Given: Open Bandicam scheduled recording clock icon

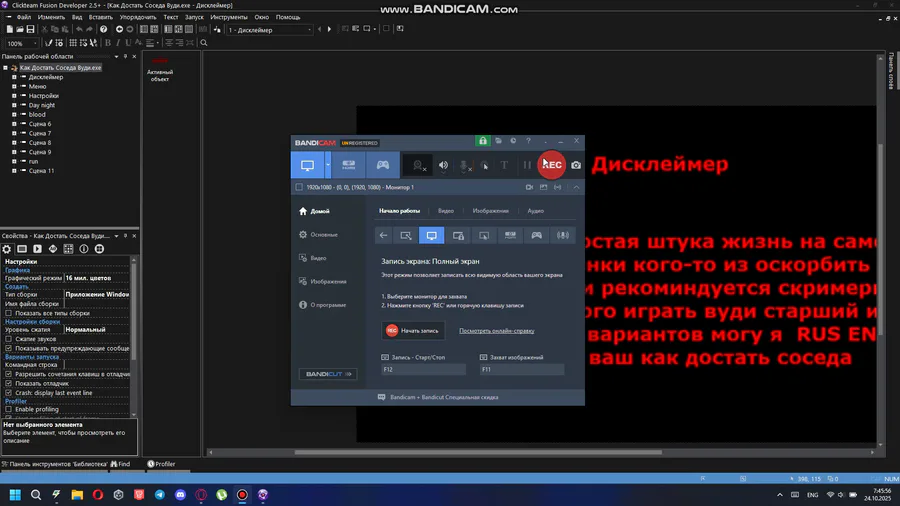Looking at the screenshot, I should click(513, 141).
